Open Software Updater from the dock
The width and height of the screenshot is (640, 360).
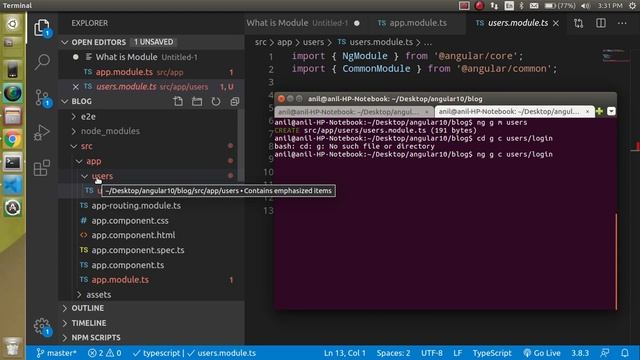[x=13, y=208]
